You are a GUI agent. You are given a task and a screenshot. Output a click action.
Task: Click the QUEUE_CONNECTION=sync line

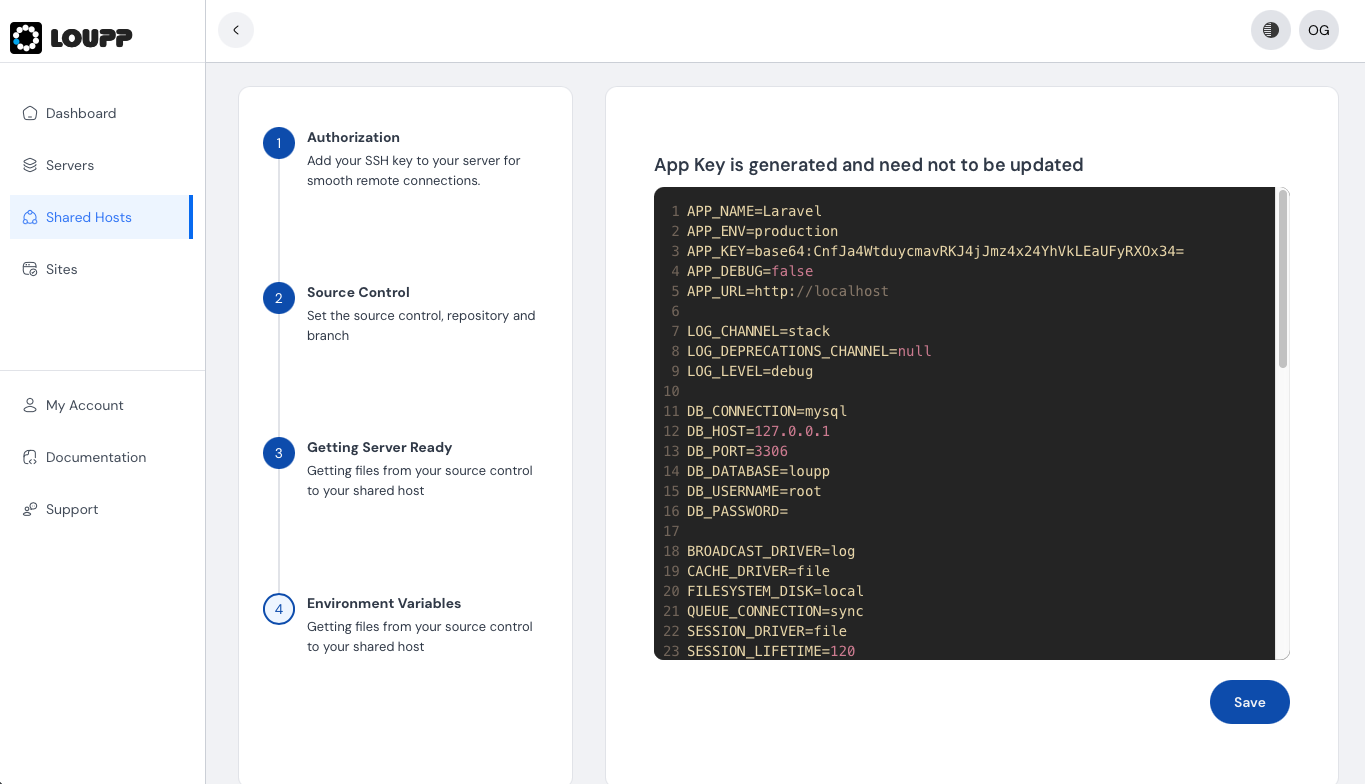(775, 611)
